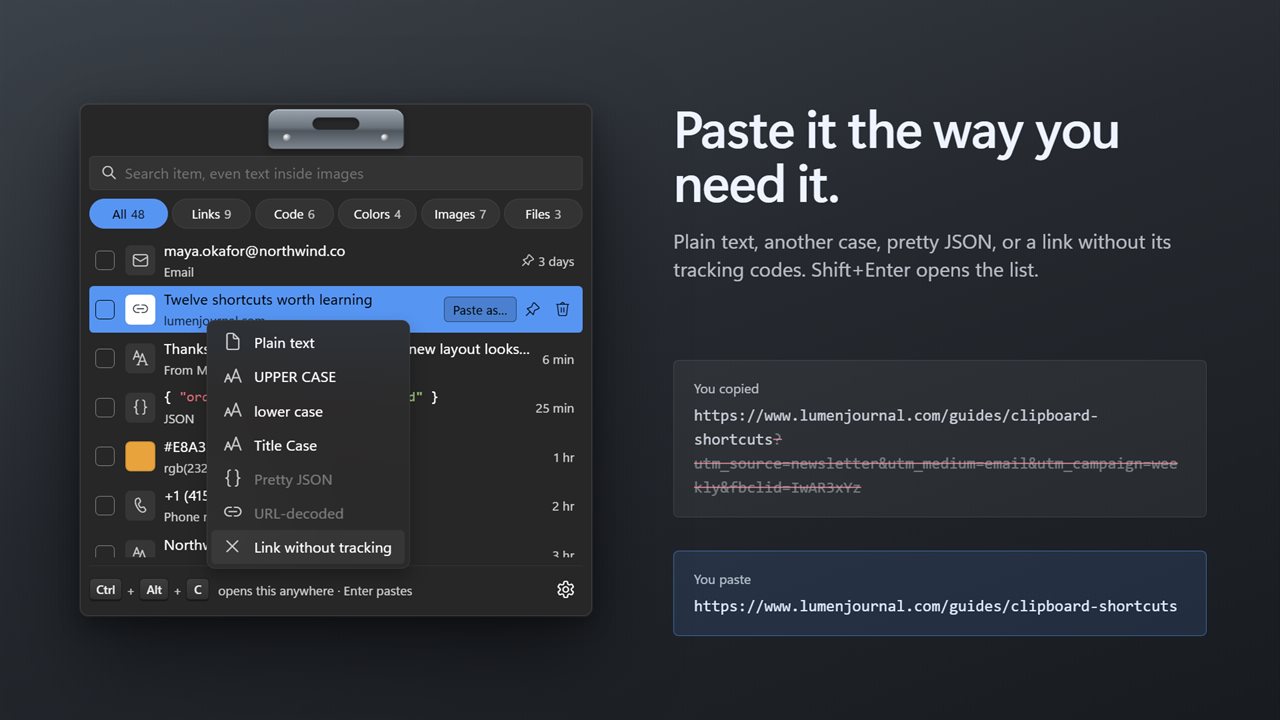
Task: Click the You copied URL box
Action: tap(940, 439)
